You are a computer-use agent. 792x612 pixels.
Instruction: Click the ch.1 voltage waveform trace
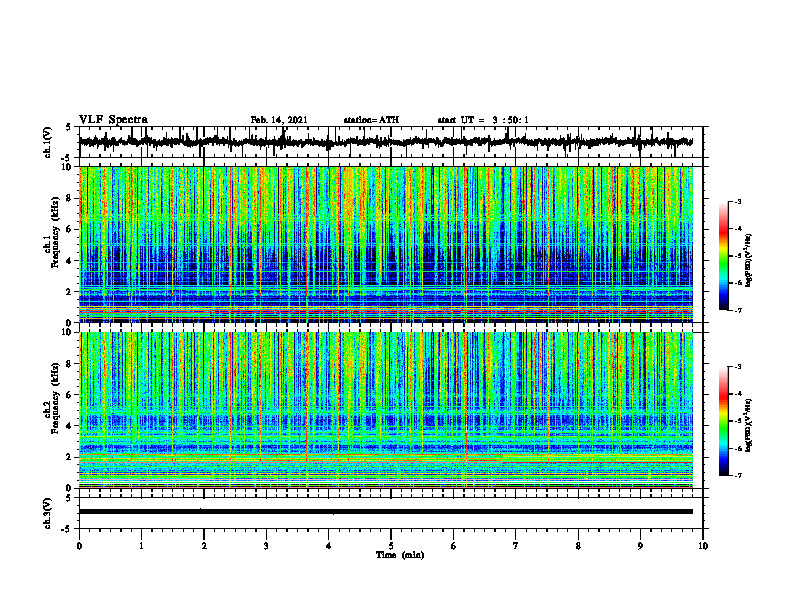coord(385,142)
